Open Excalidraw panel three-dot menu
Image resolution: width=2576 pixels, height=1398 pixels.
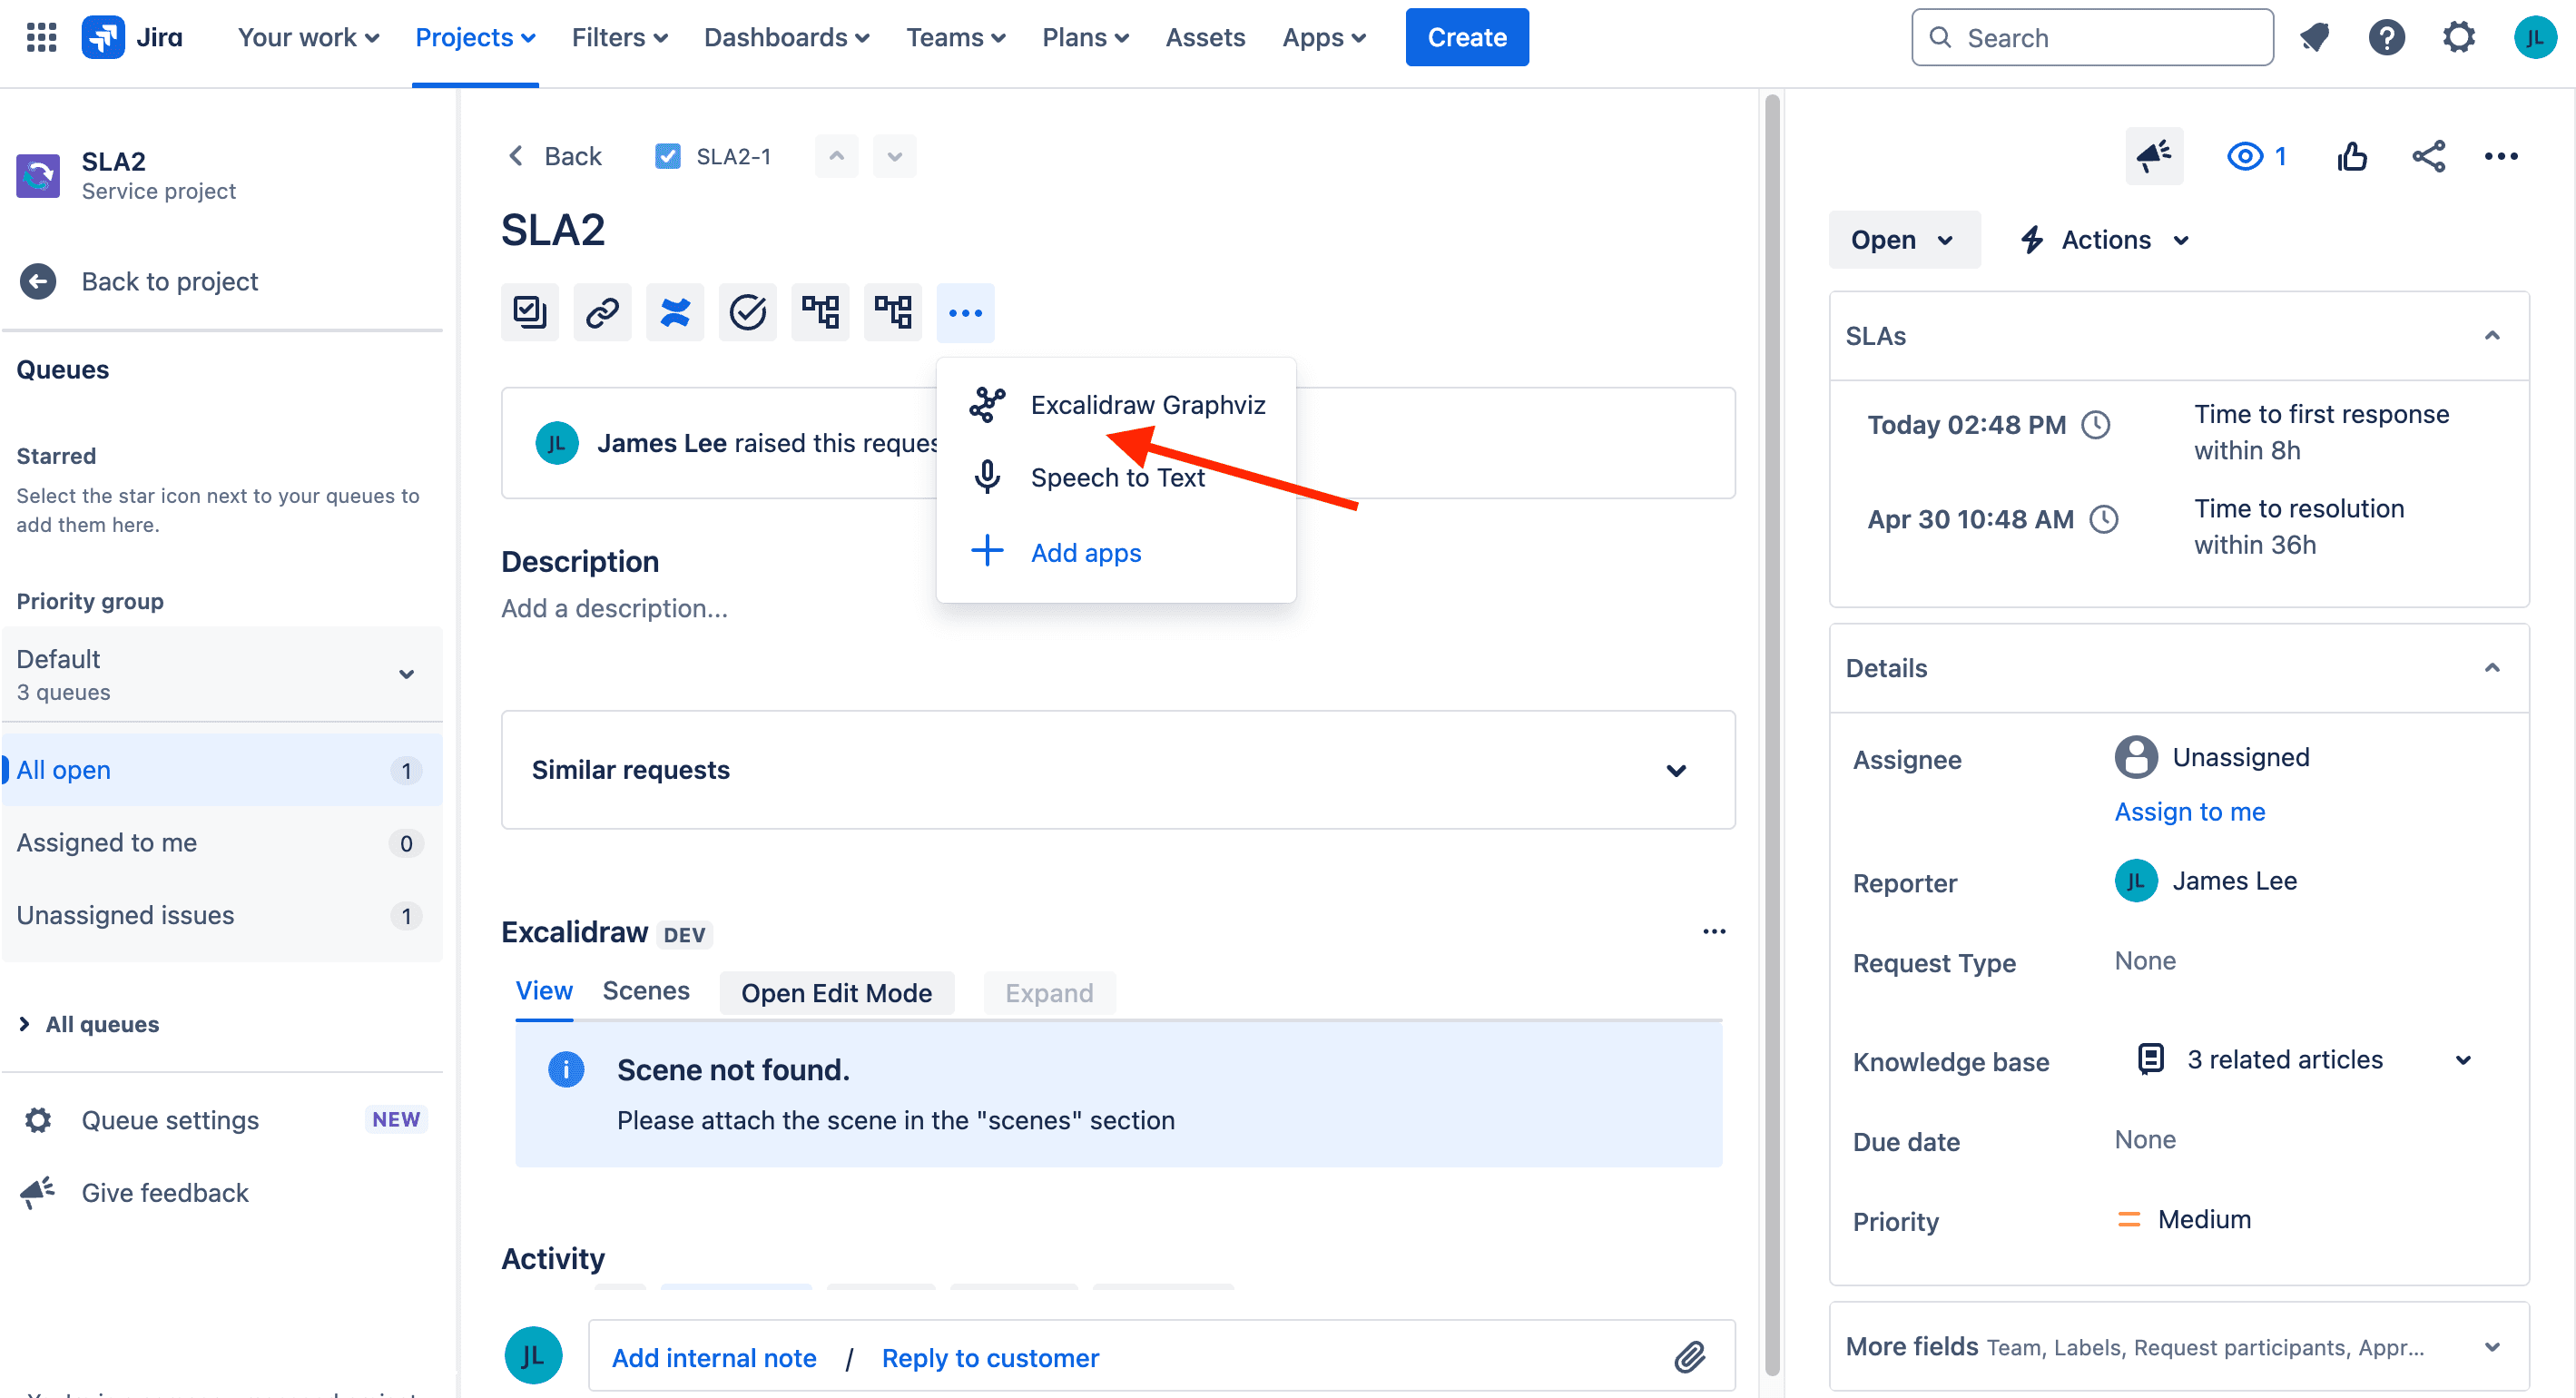(1714, 931)
